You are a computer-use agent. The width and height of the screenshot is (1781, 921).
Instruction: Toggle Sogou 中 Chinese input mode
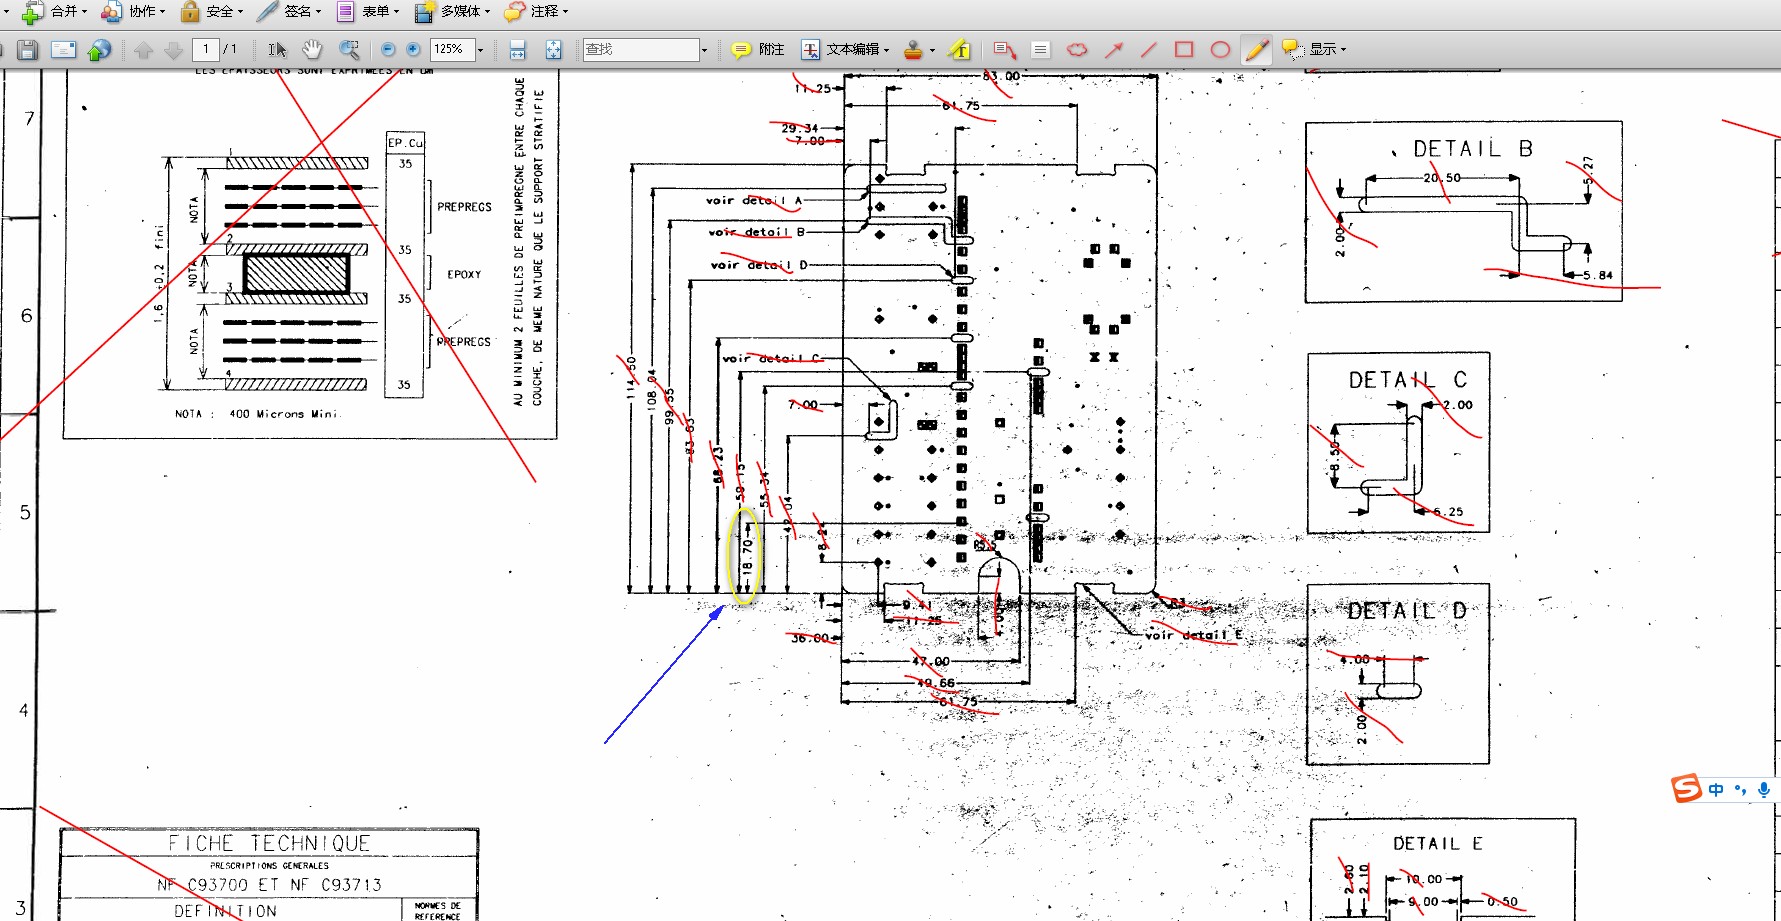1716,790
